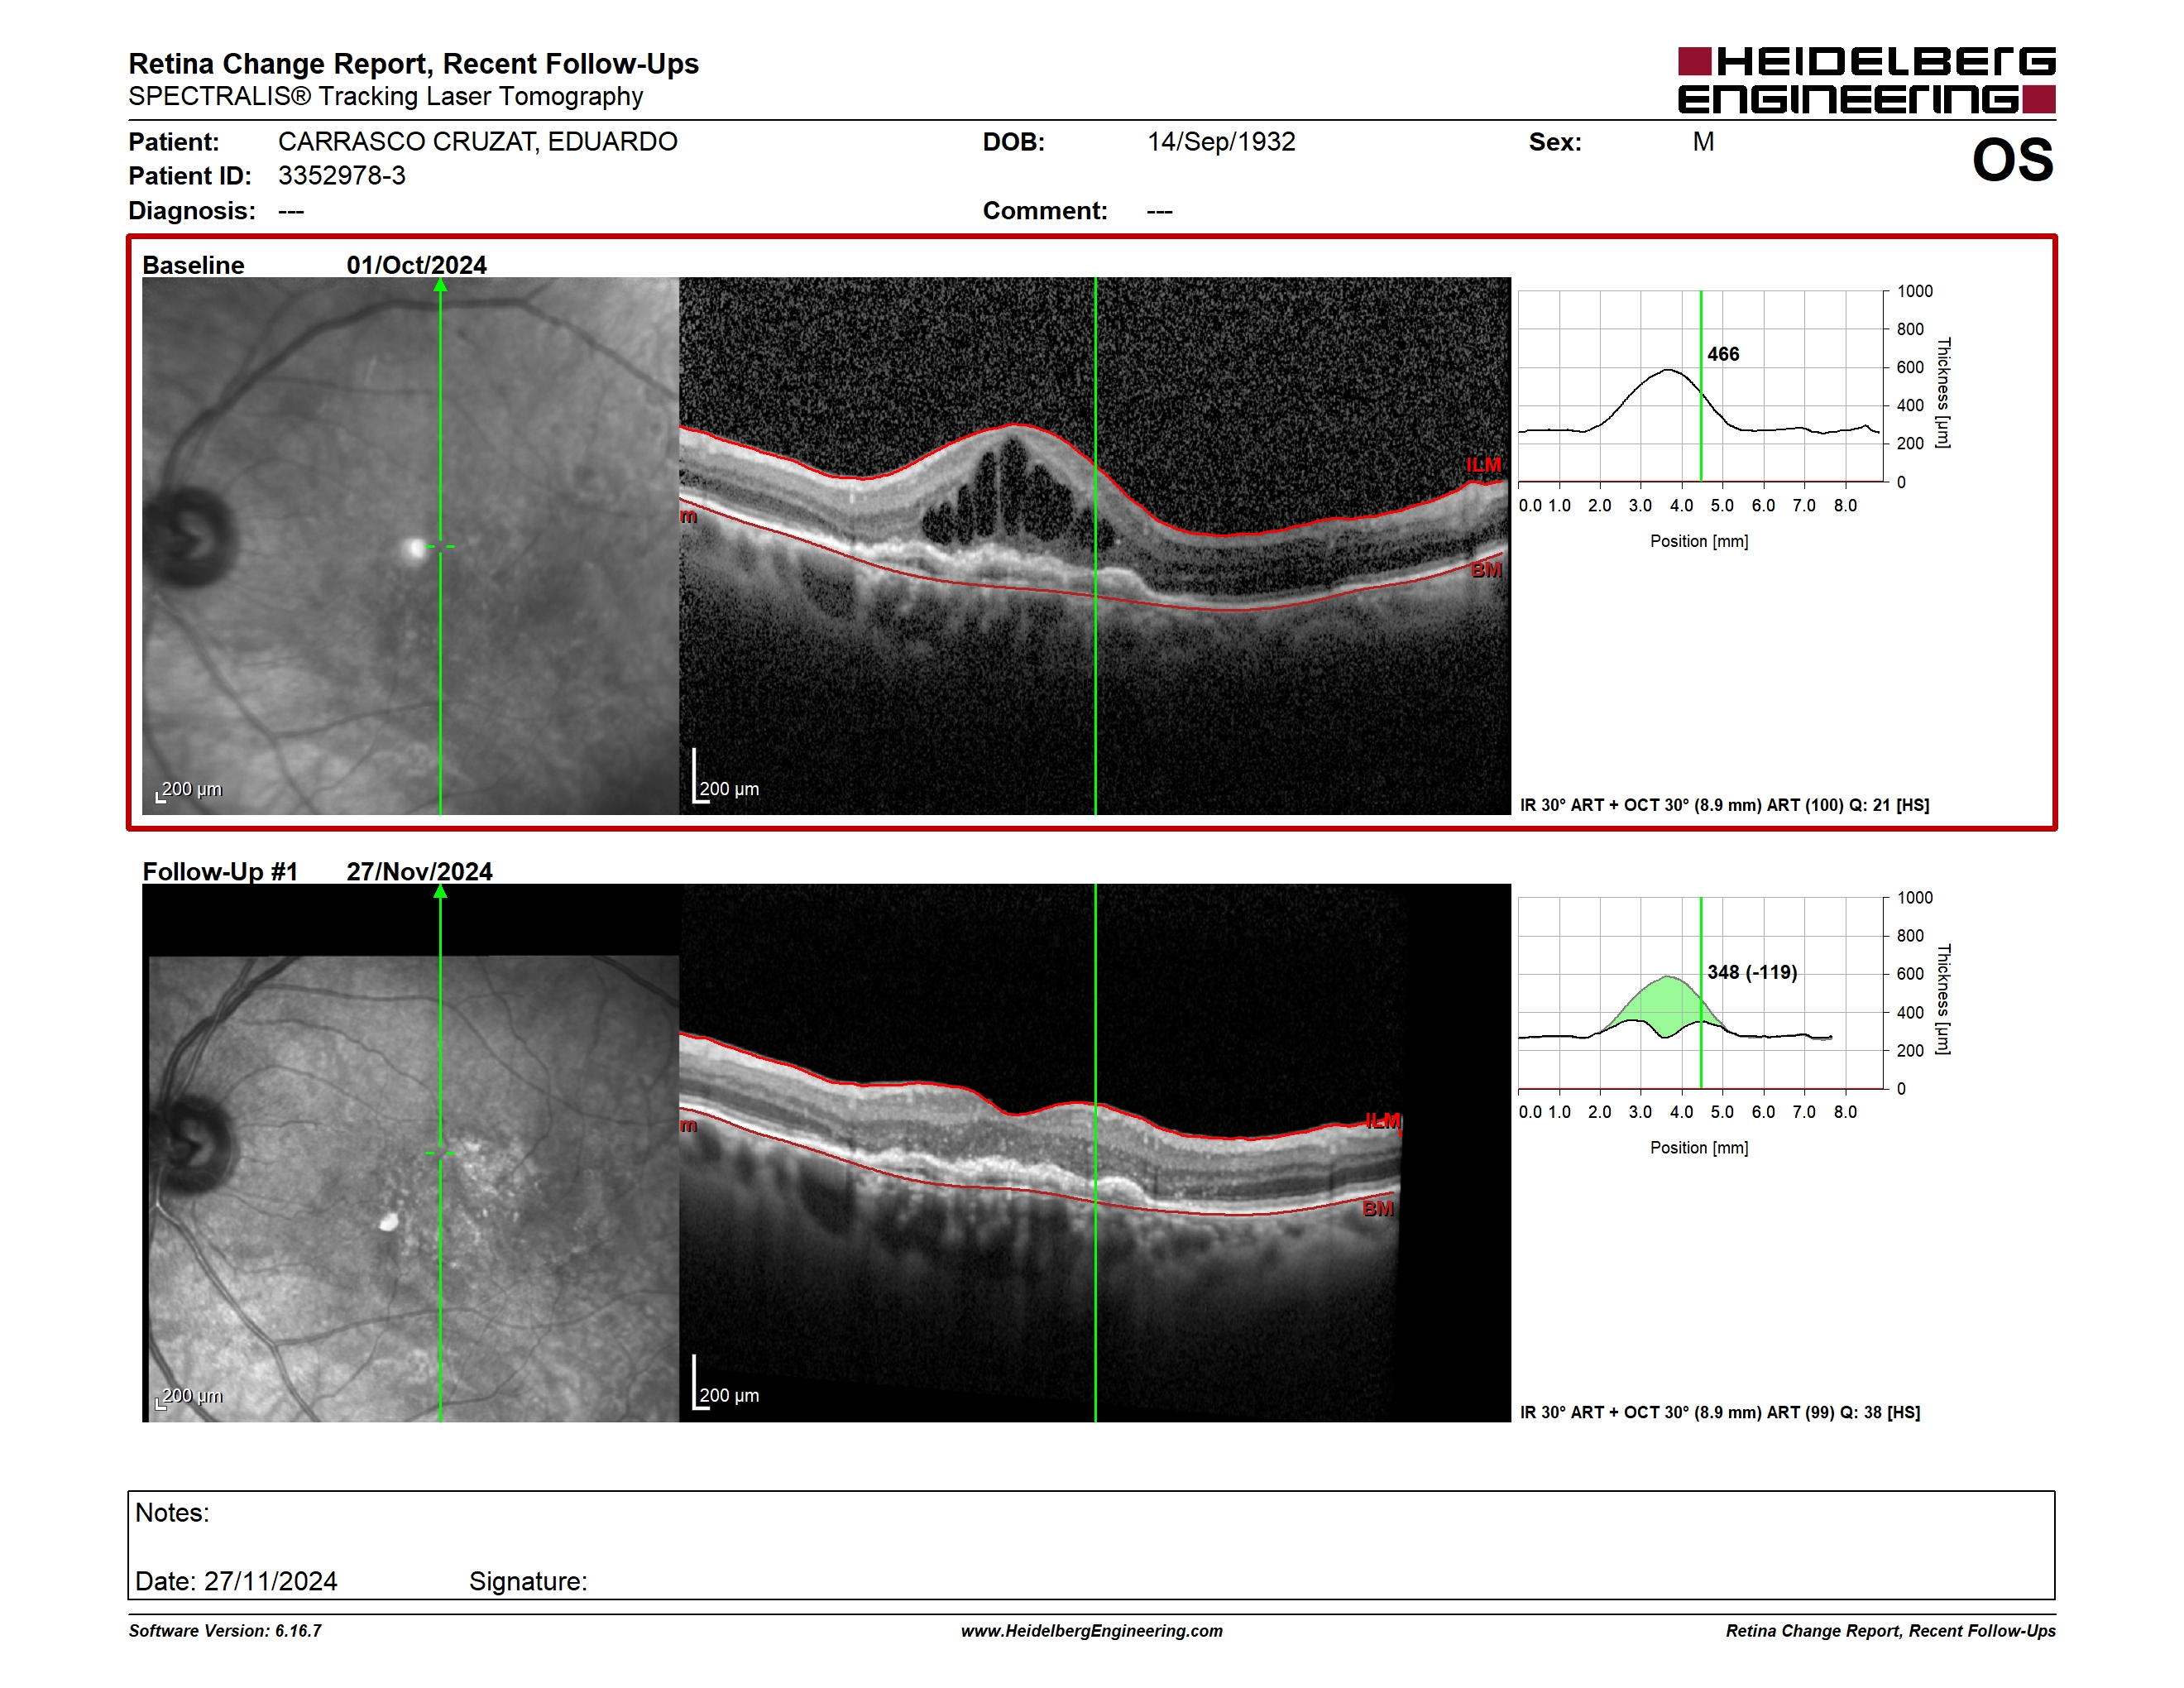The height and width of the screenshot is (1688, 2184).
Task: Click the Follow-Up thickness change graph
Action: click(1700, 992)
